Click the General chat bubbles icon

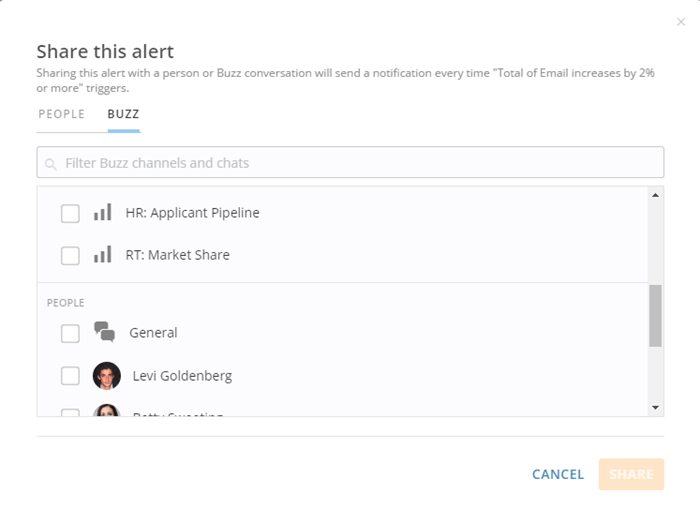pos(104,332)
